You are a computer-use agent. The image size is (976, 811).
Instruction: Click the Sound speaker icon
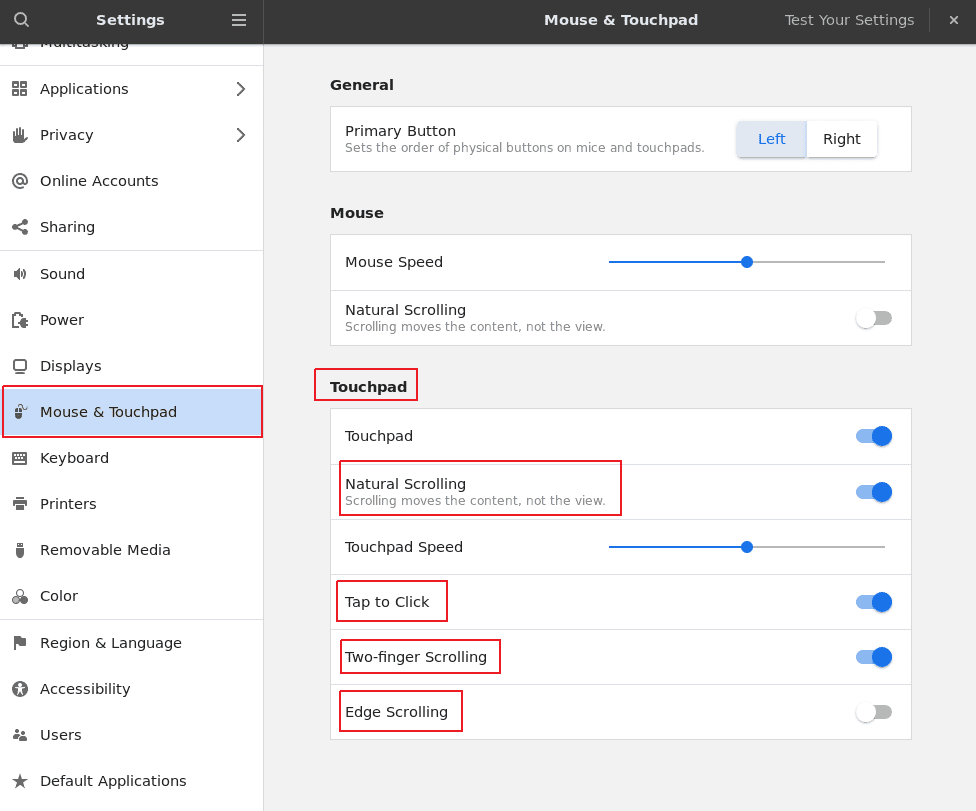19,274
